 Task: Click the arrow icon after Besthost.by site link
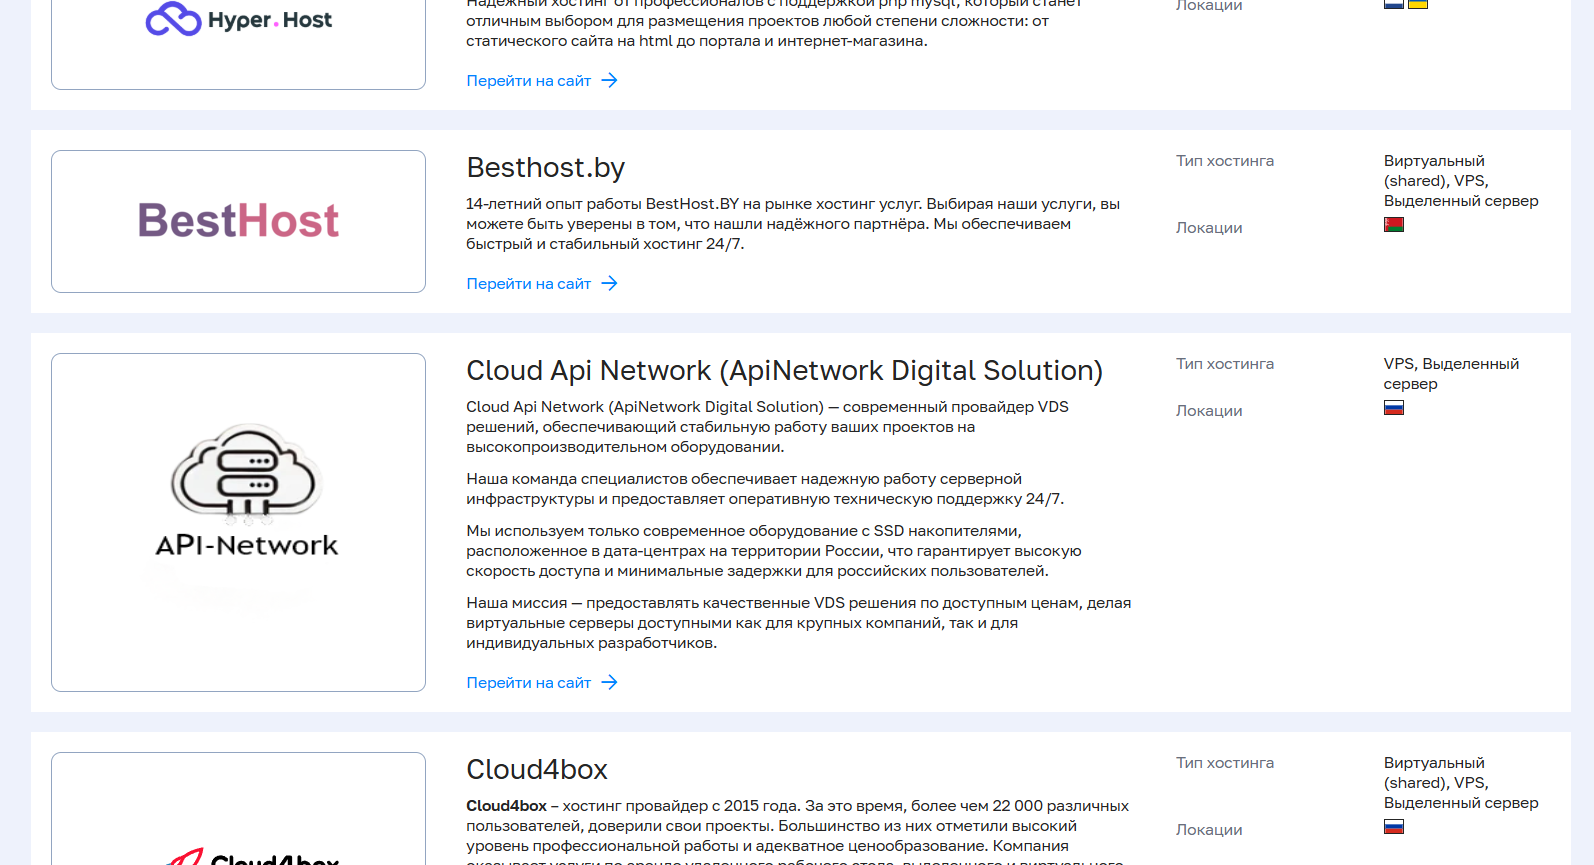pos(609,284)
